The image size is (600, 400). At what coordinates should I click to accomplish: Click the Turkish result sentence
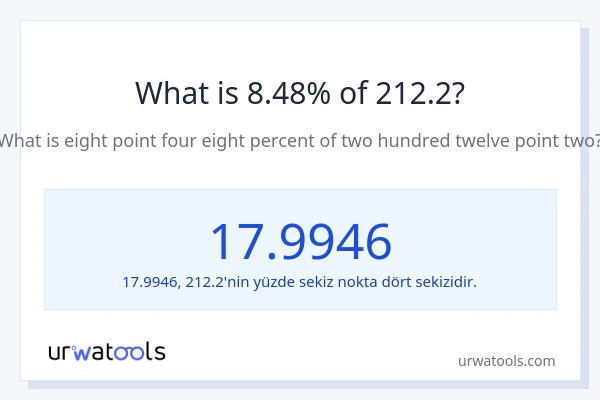click(300, 281)
